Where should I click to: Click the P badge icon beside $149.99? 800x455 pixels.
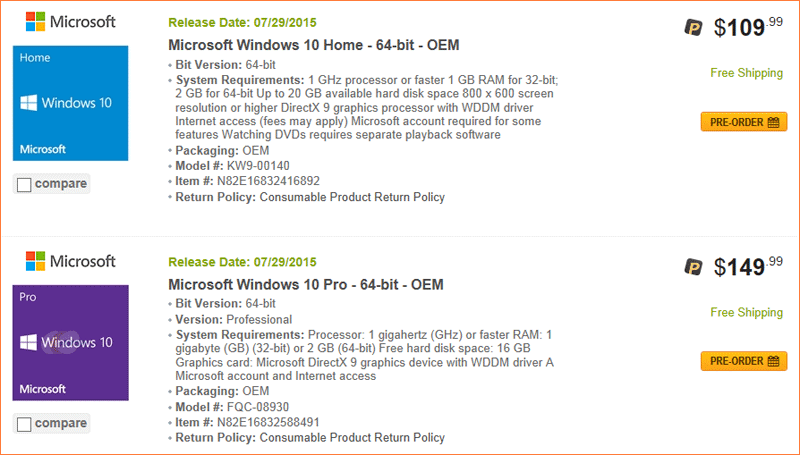693,266
